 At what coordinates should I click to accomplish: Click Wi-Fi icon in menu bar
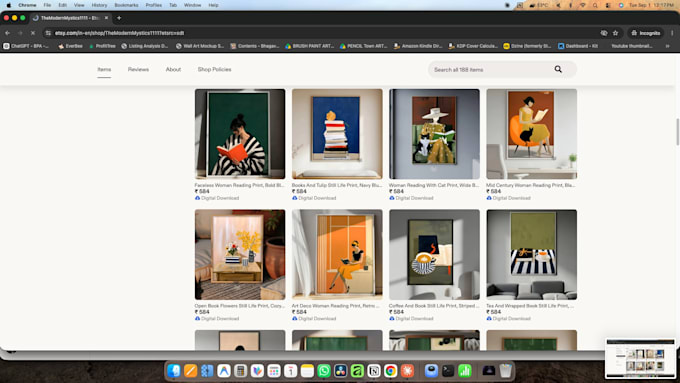tap(583, 5)
